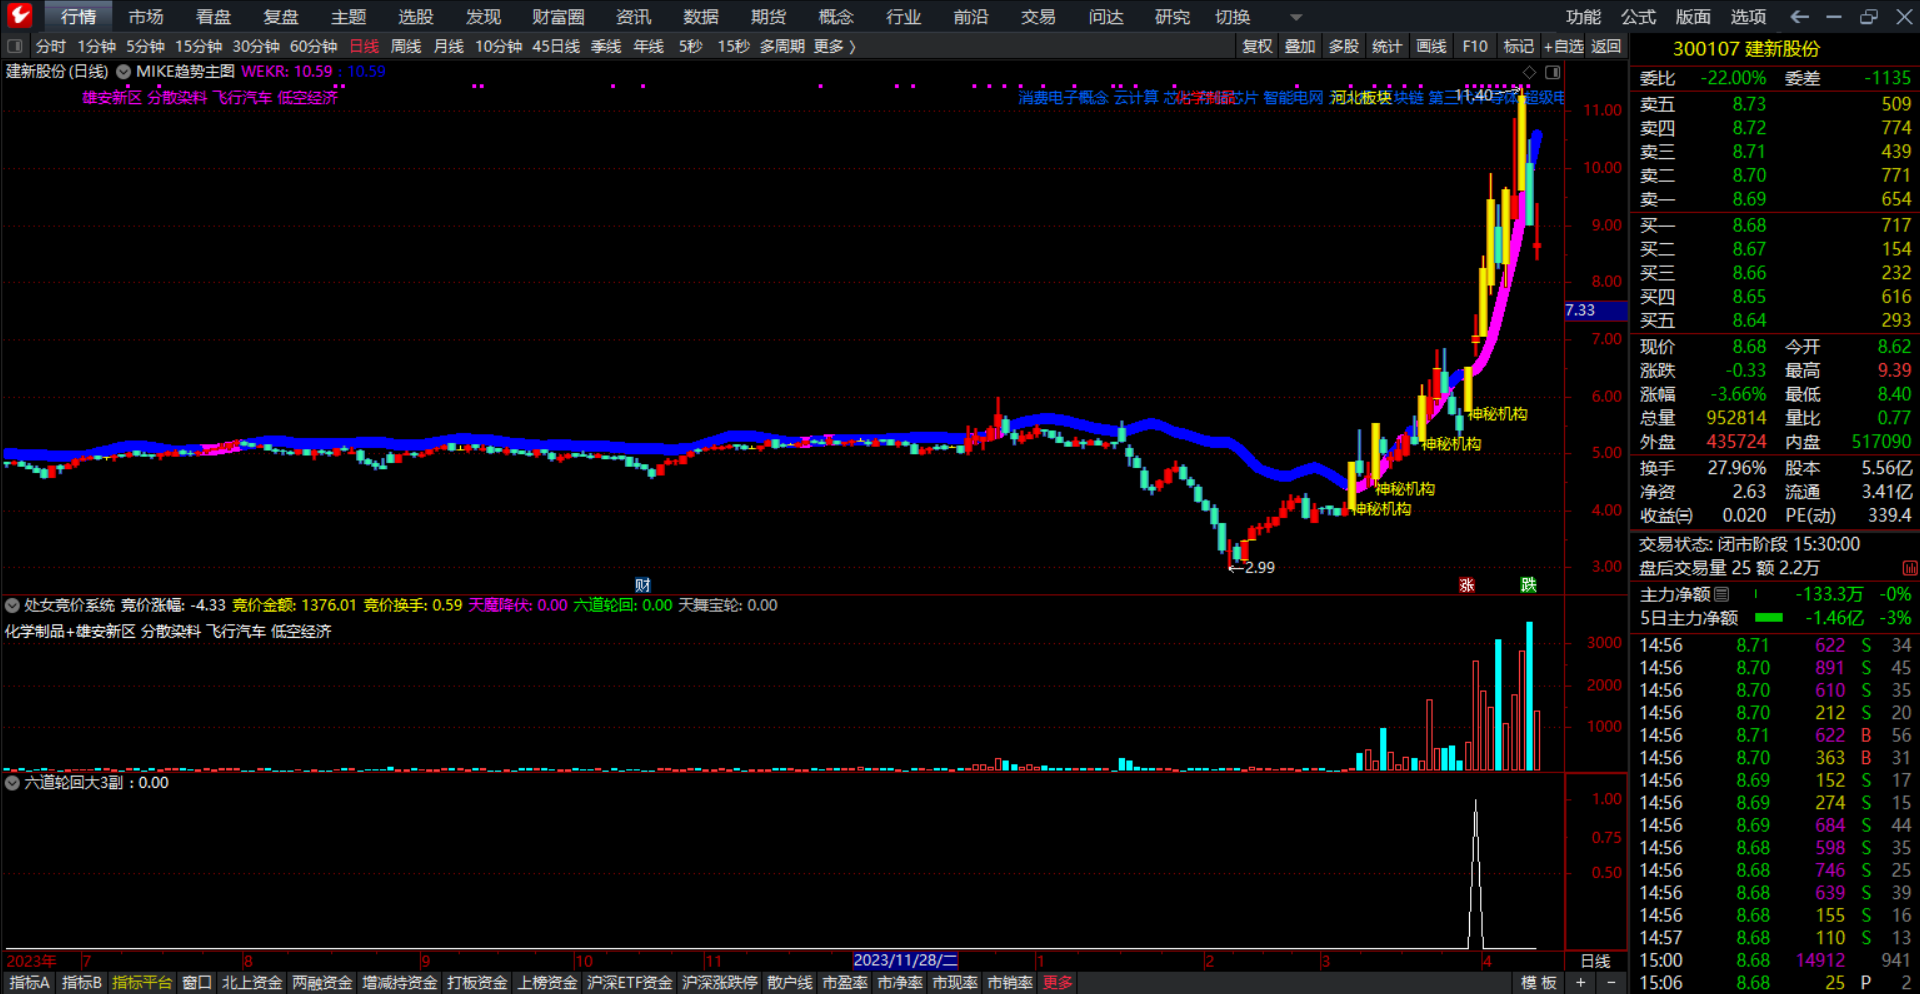Click the 多股 button
The width and height of the screenshot is (1920, 994).
pos(1344,46)
